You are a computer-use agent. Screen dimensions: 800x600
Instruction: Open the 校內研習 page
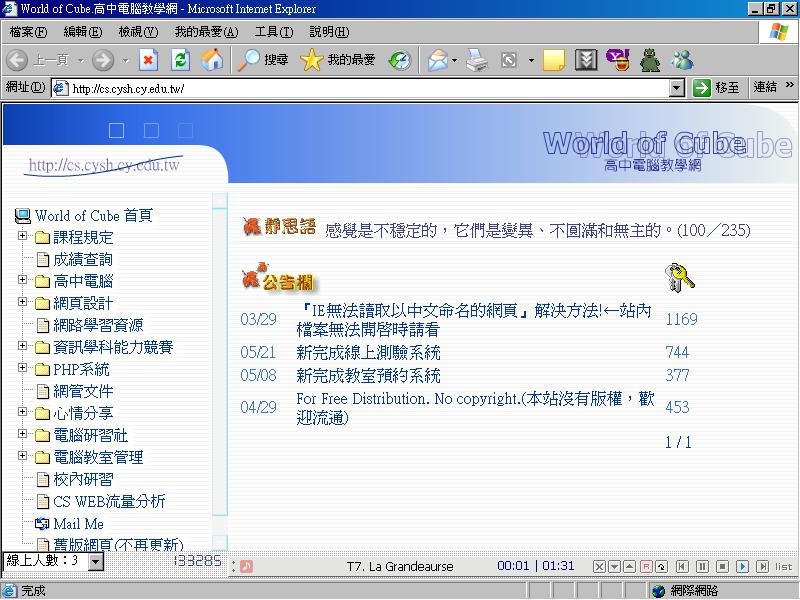pos(83,479)
